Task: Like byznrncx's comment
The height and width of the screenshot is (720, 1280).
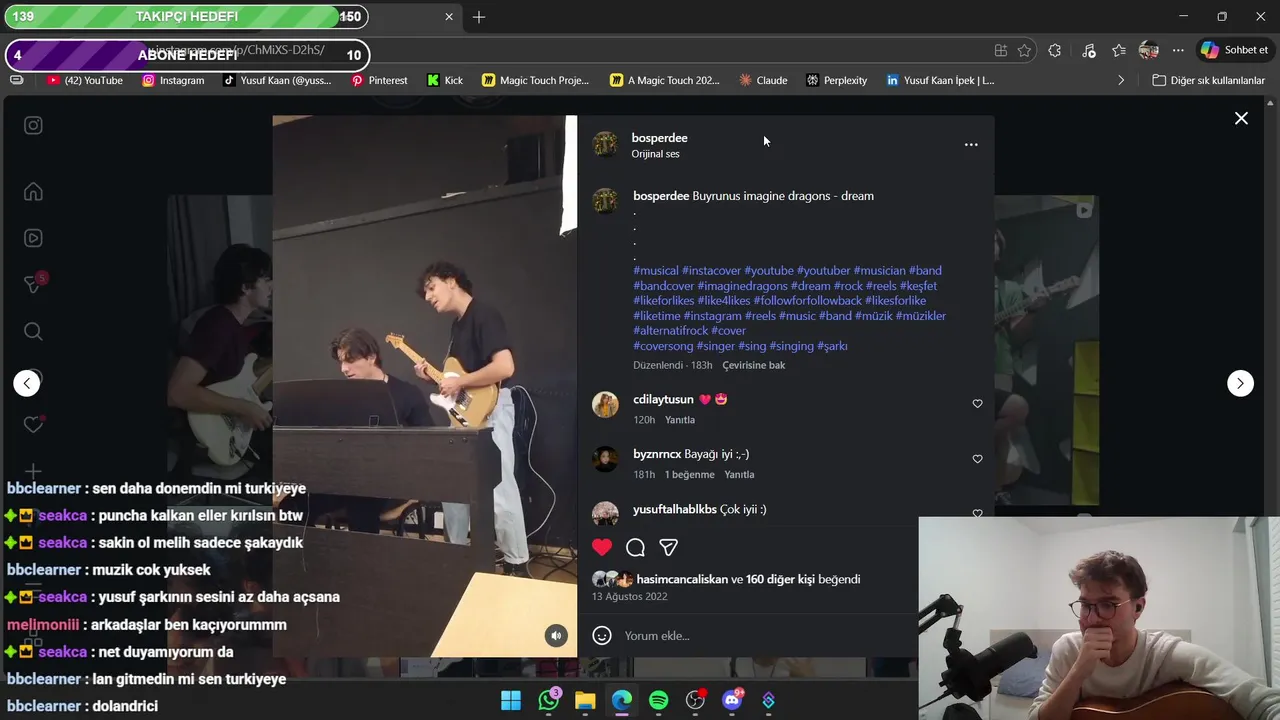Action: (x=977, y=459)
